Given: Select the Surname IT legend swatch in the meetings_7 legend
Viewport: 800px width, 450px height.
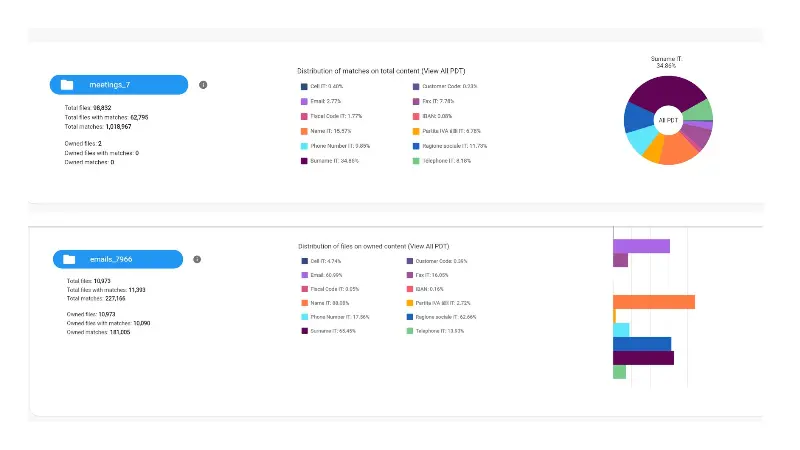Looking at the screenshot, I should pyautogui.click(x=304, y=161).
